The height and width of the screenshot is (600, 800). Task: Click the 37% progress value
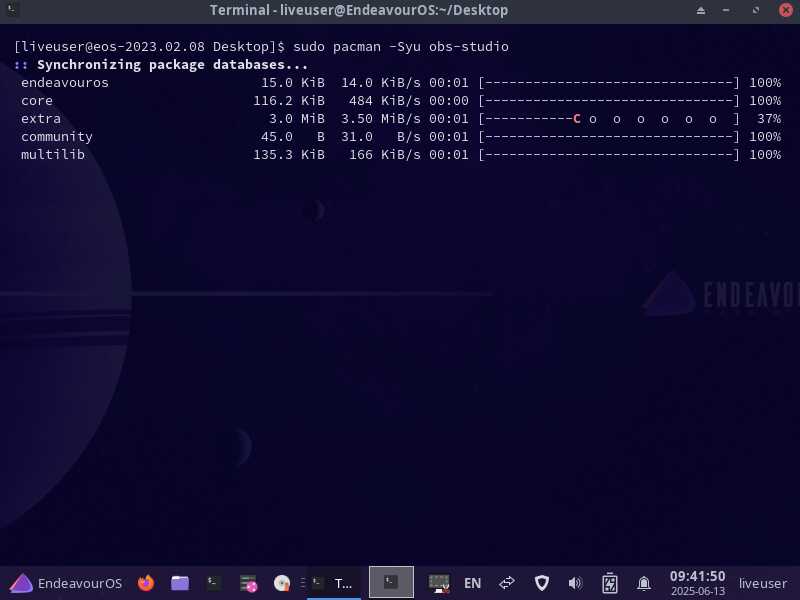769,119
